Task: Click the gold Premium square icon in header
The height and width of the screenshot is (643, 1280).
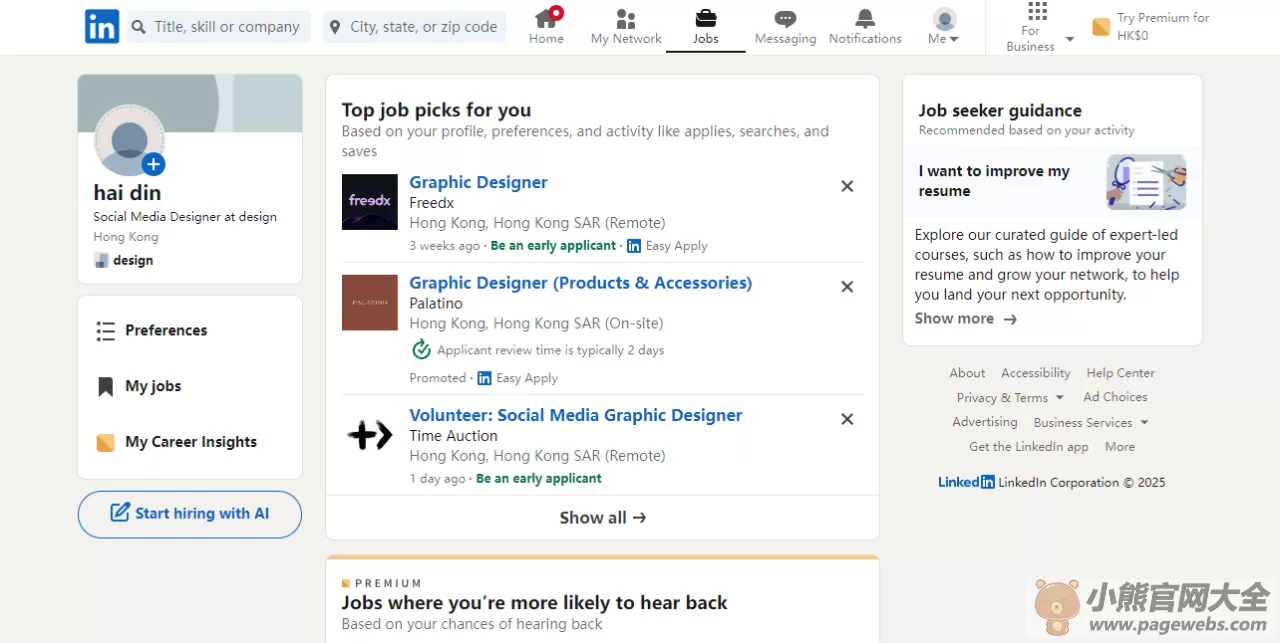Action: coord(1101,27)
